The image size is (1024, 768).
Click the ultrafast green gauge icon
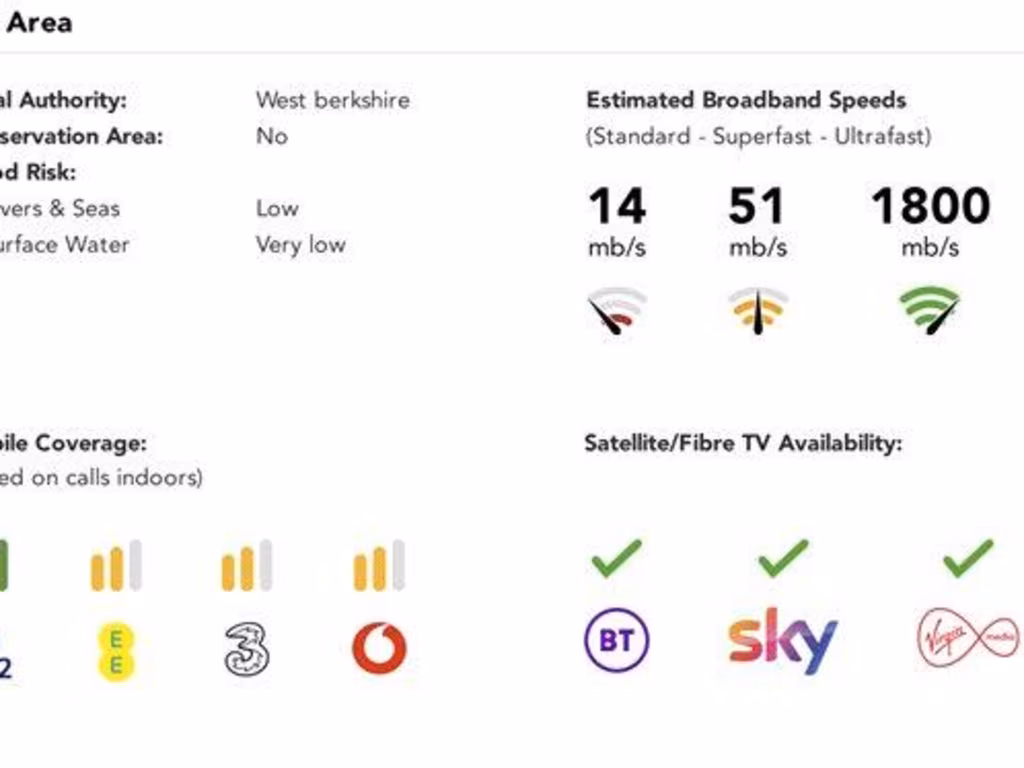pyautogui.click(x=930, y=311)
